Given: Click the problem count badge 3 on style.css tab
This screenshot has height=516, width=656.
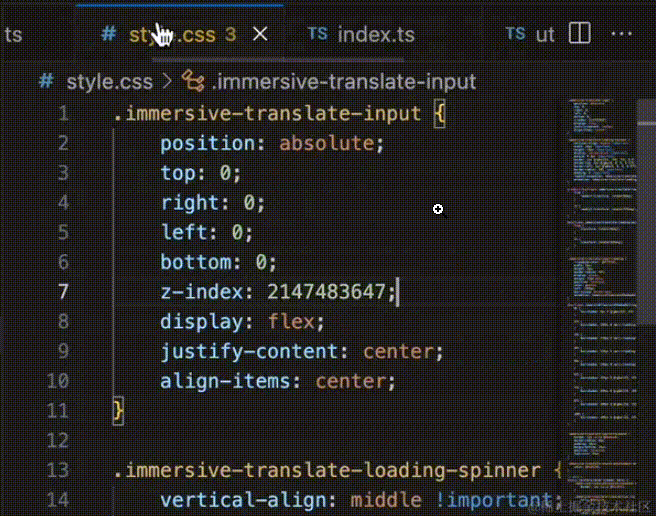Looking at the screenshot, I should click(x=231, y=34).
